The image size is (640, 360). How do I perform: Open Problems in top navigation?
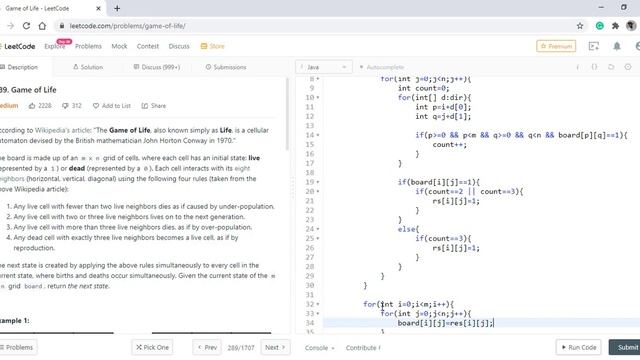(x=88, y=46)
